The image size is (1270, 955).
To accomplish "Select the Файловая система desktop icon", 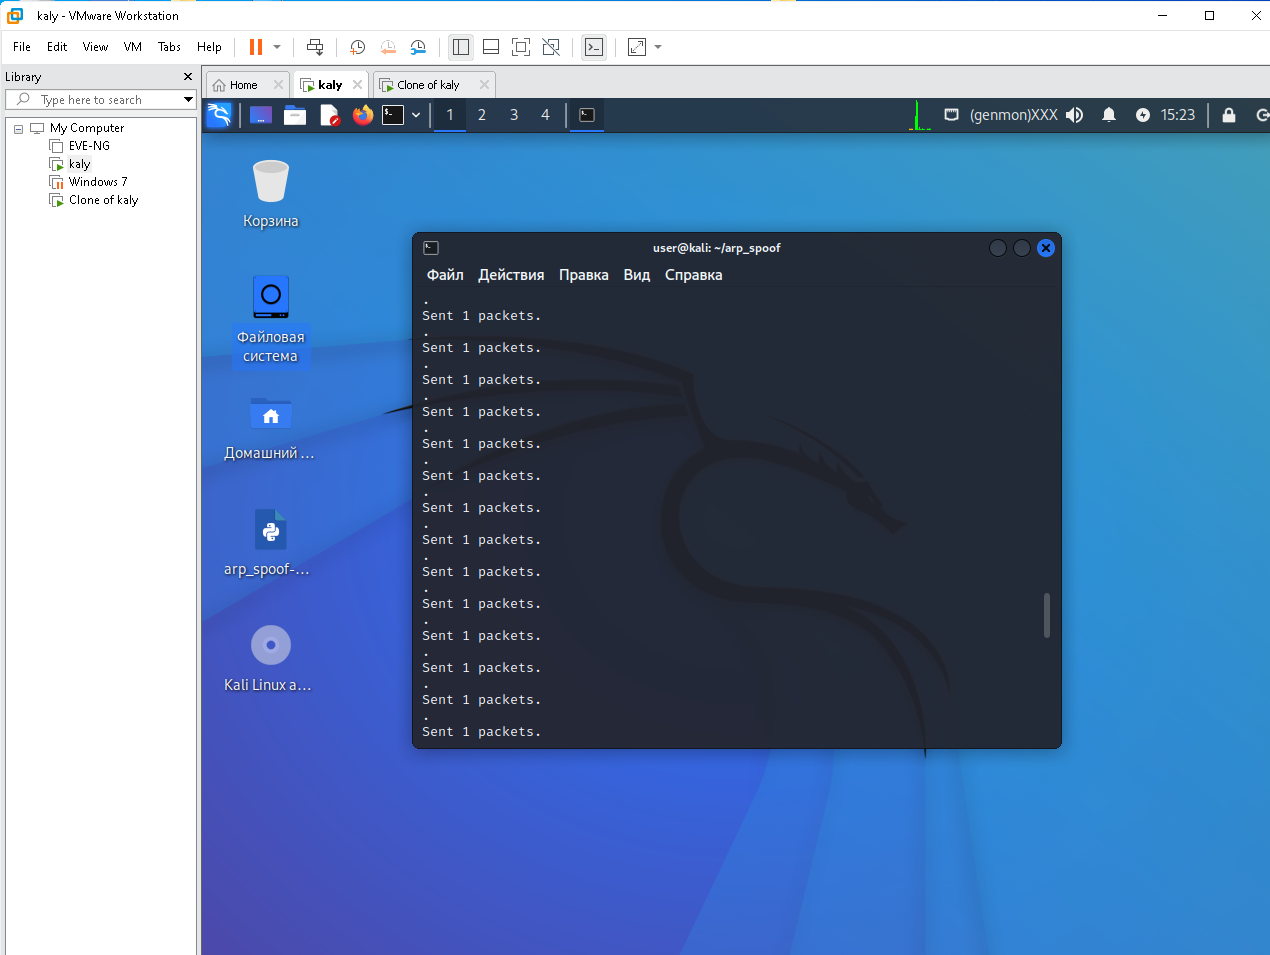I will (271, 320).
